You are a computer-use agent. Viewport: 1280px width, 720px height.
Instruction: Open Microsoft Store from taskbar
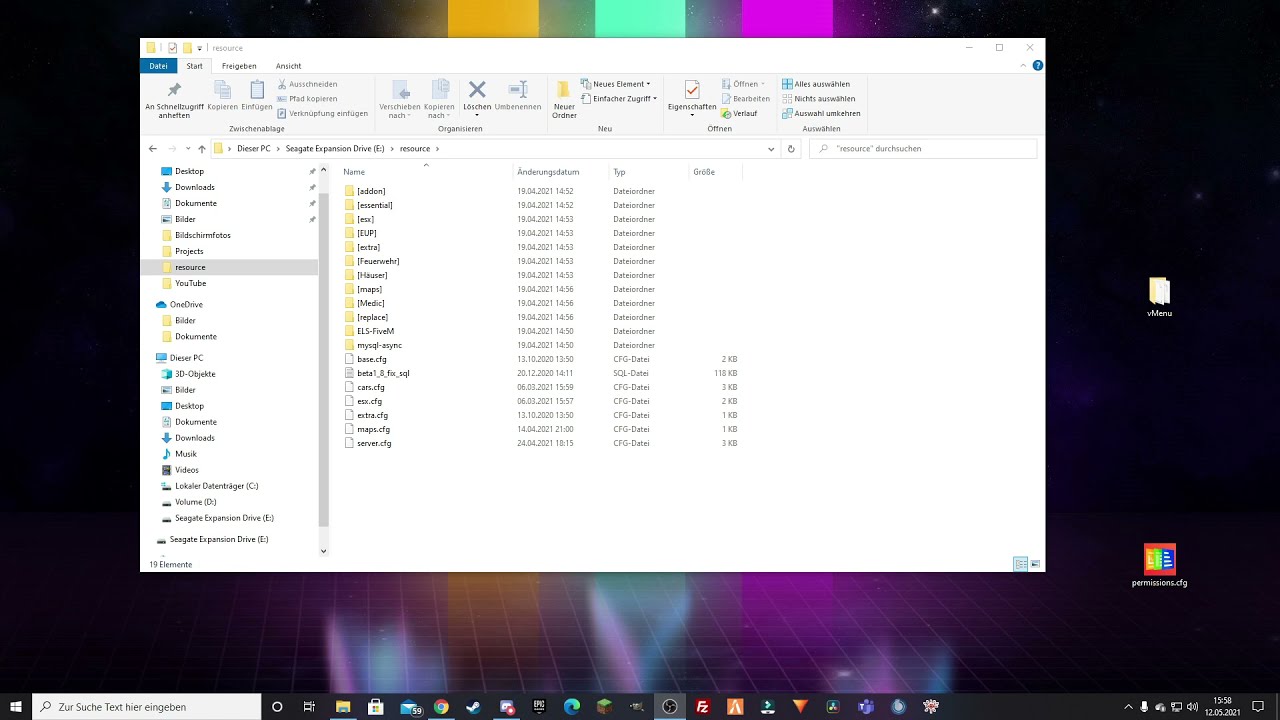pyautogui.click(x=376, y=707)
